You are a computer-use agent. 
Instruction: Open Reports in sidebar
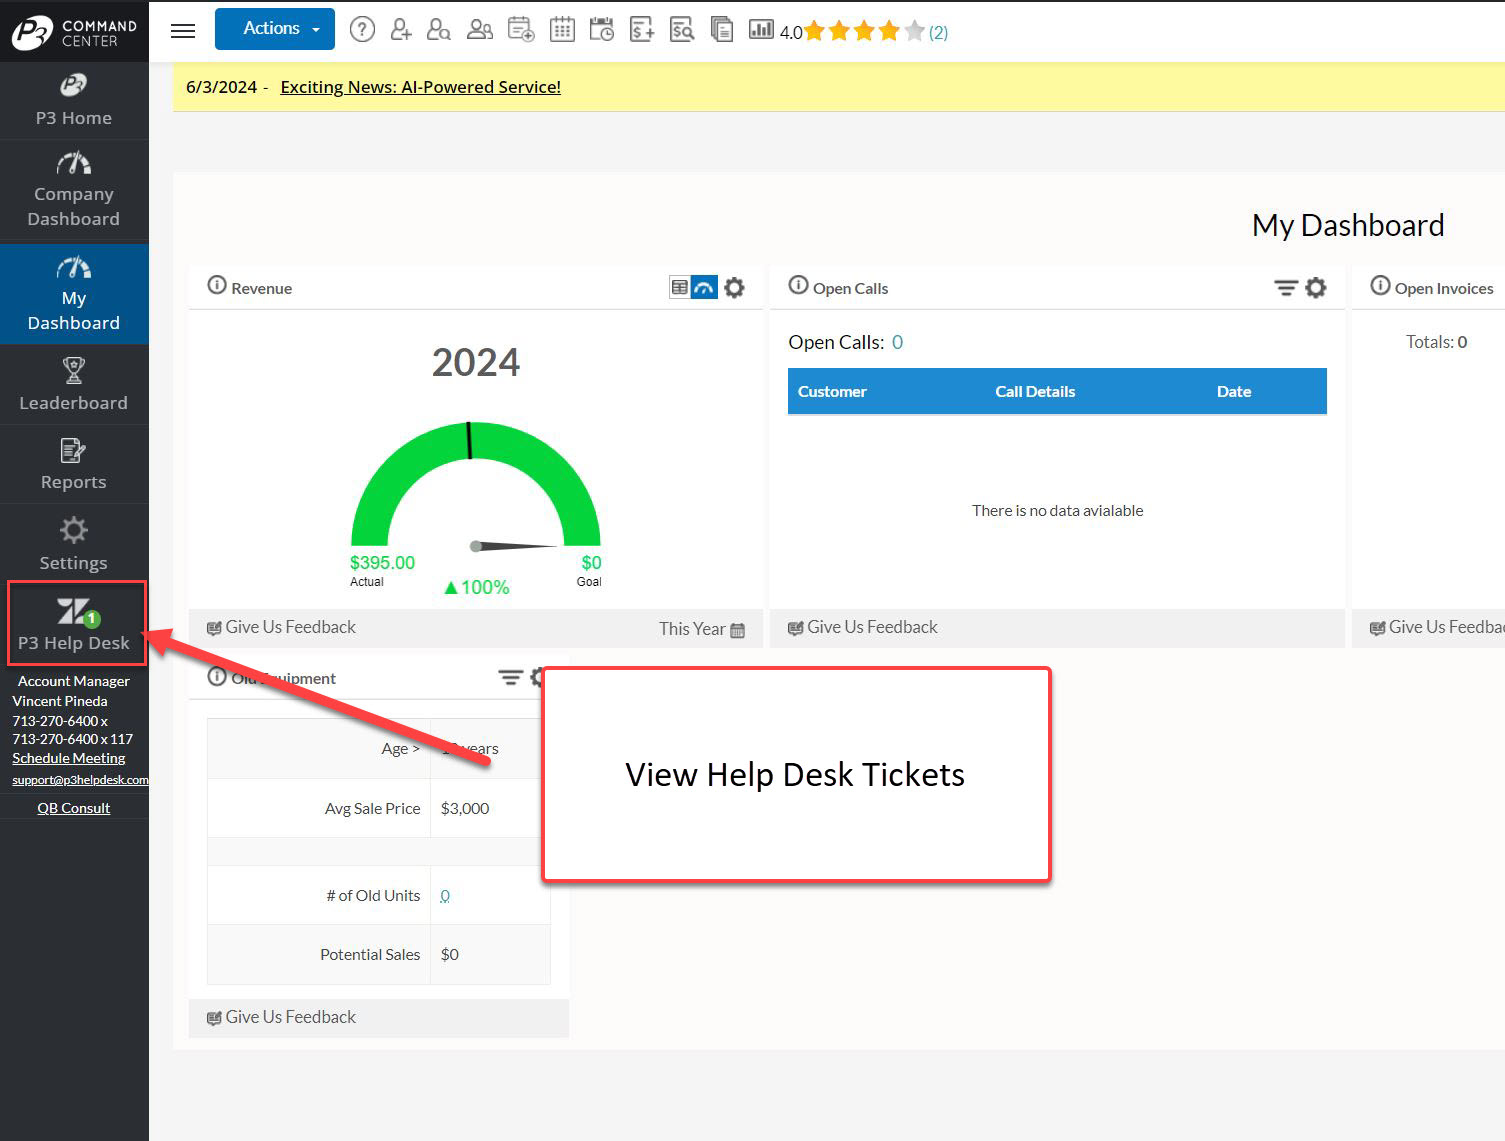click(74, 465)
